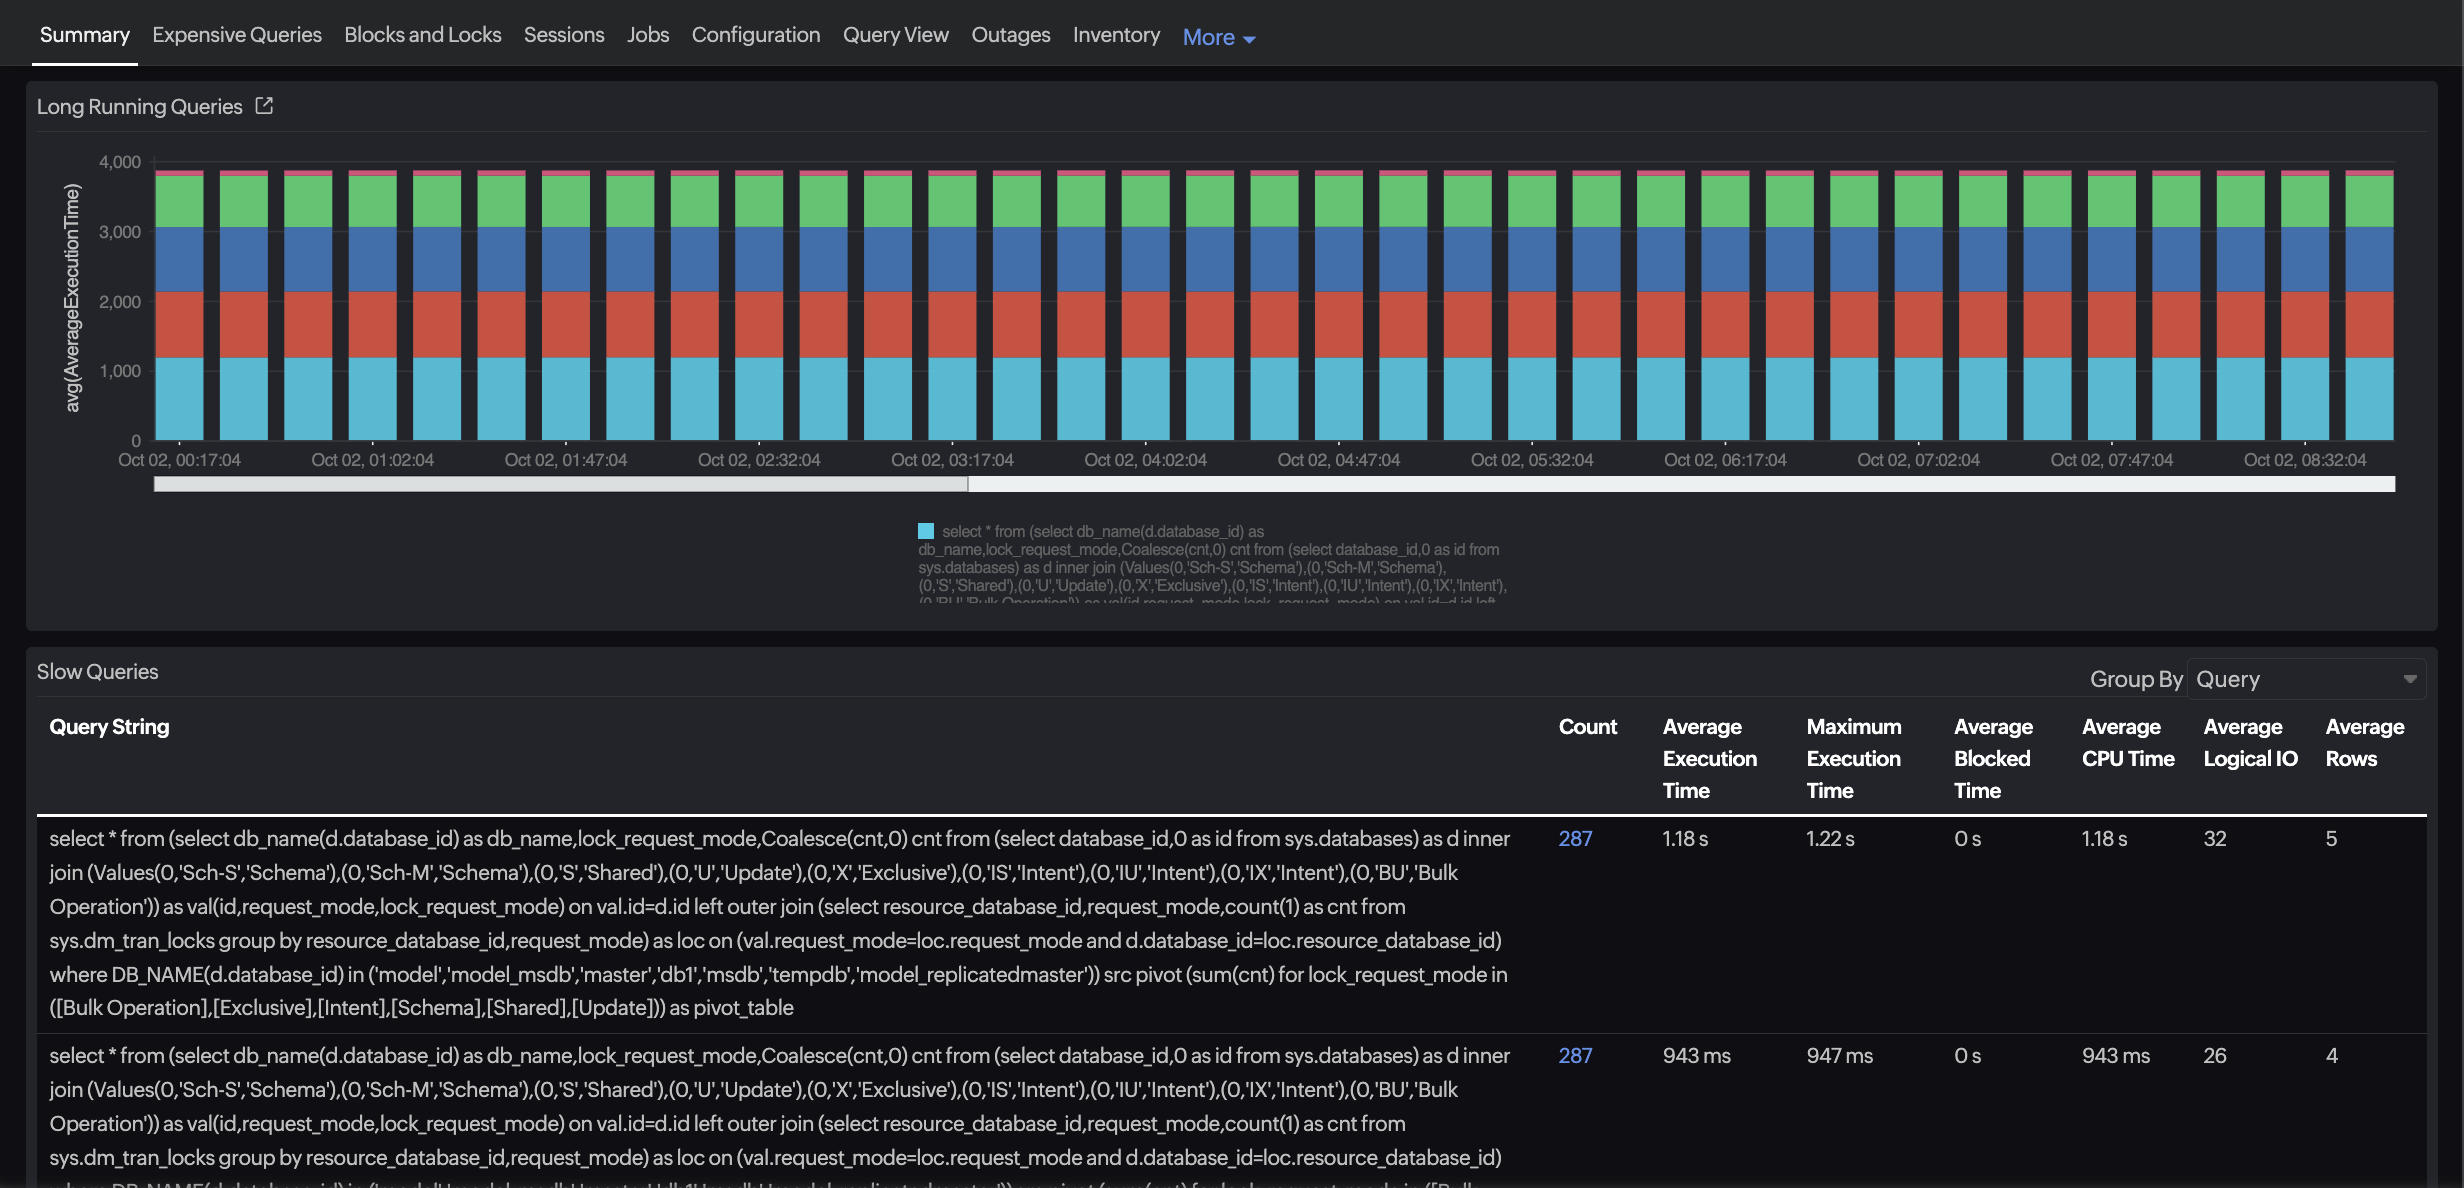Screen dimensions: 2464x1188
Task: Select the currently active Summary tab
Action: (84, 34)
